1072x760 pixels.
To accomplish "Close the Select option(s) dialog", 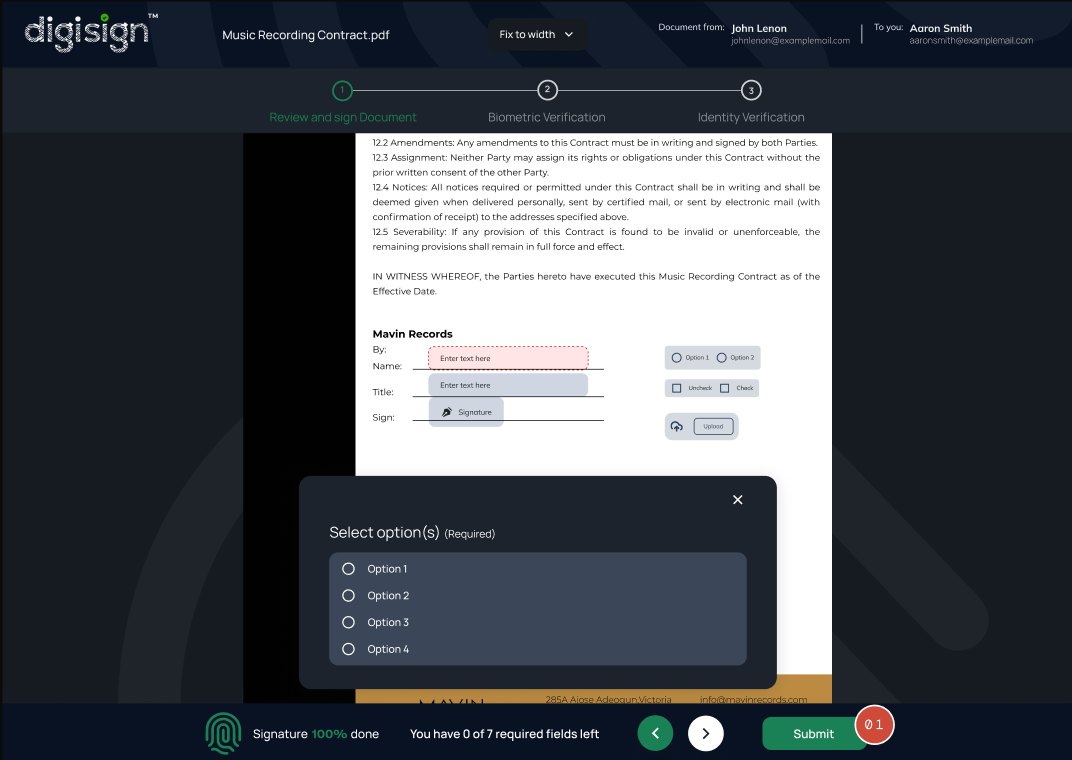I will coord(737,500).
